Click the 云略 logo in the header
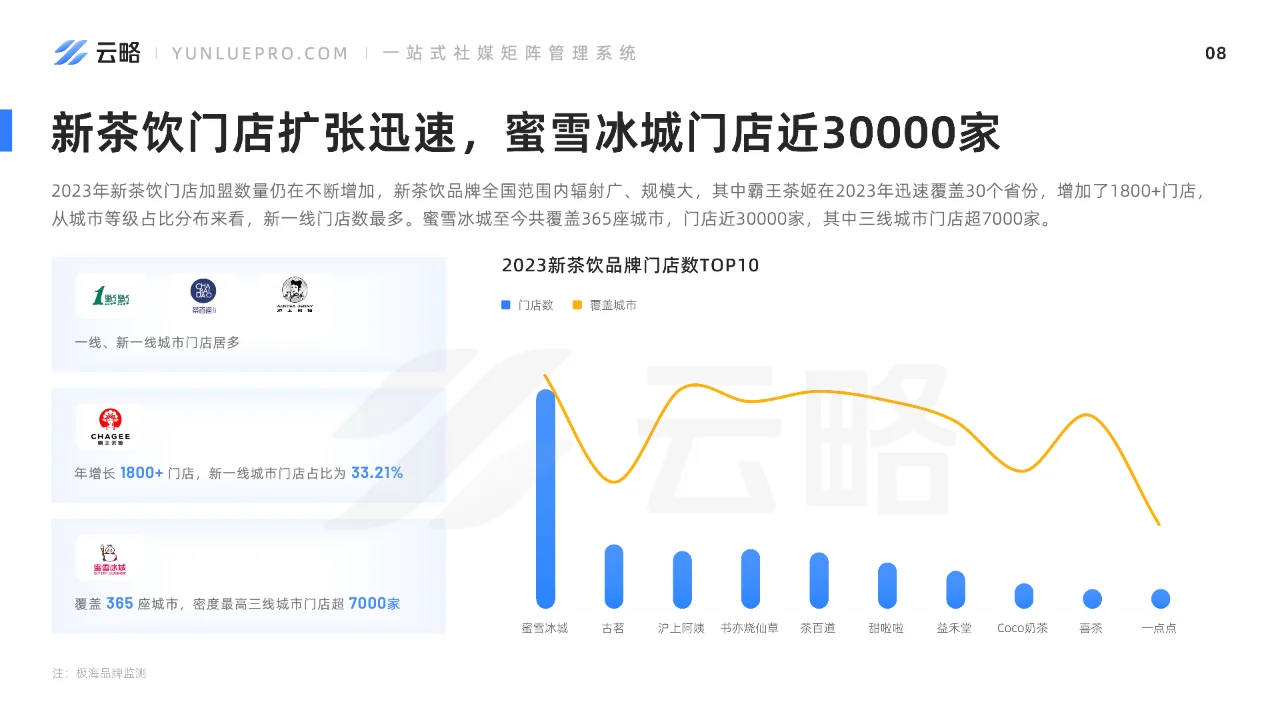The height and width of the screenshot is (720, 1280). tap(97, 53)
